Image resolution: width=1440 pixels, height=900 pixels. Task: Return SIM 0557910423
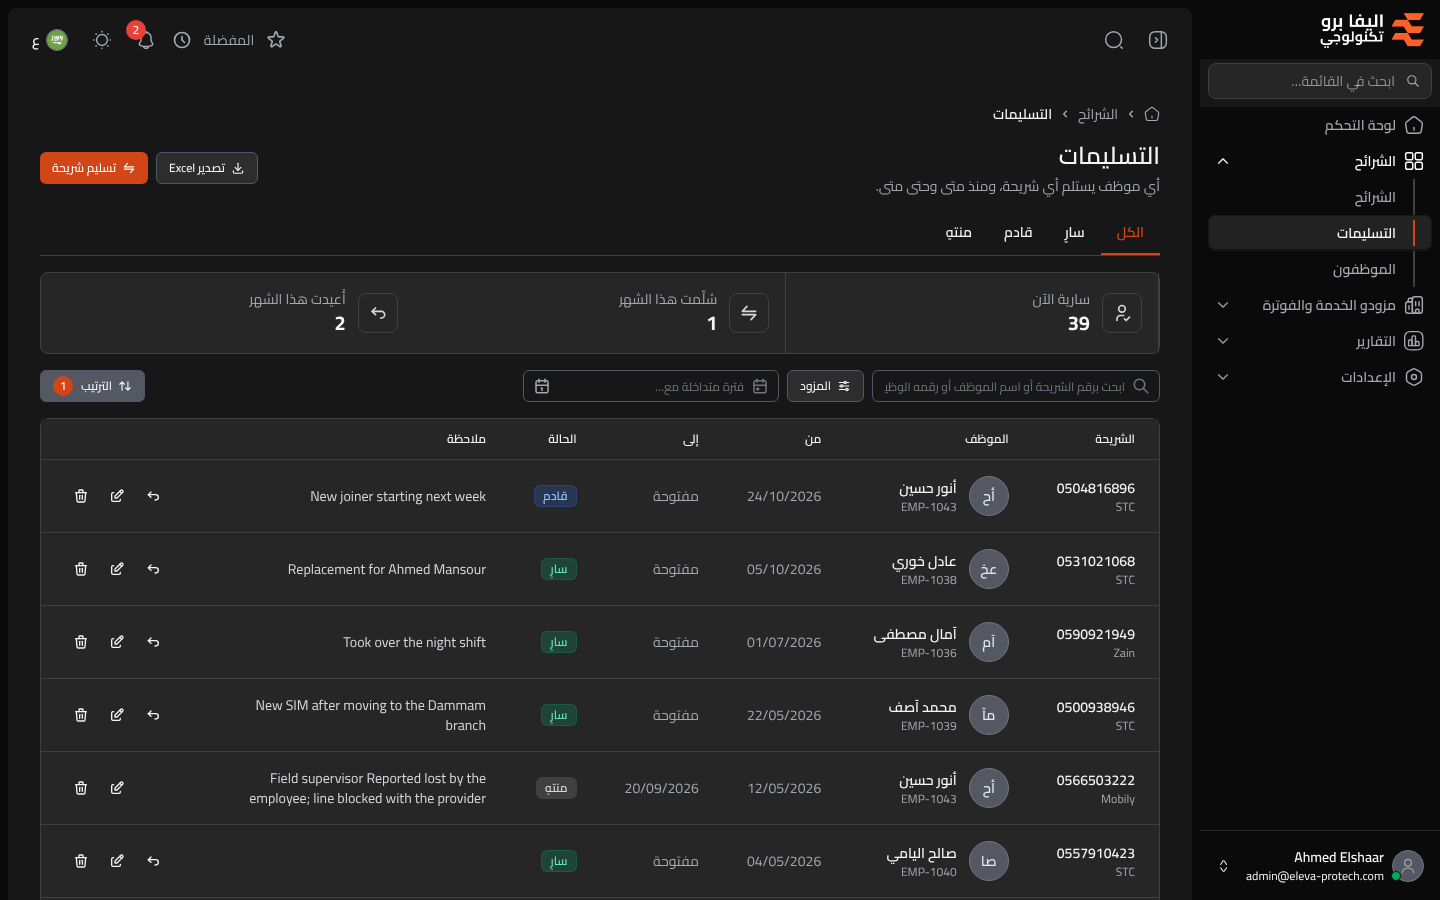point(153,861)
